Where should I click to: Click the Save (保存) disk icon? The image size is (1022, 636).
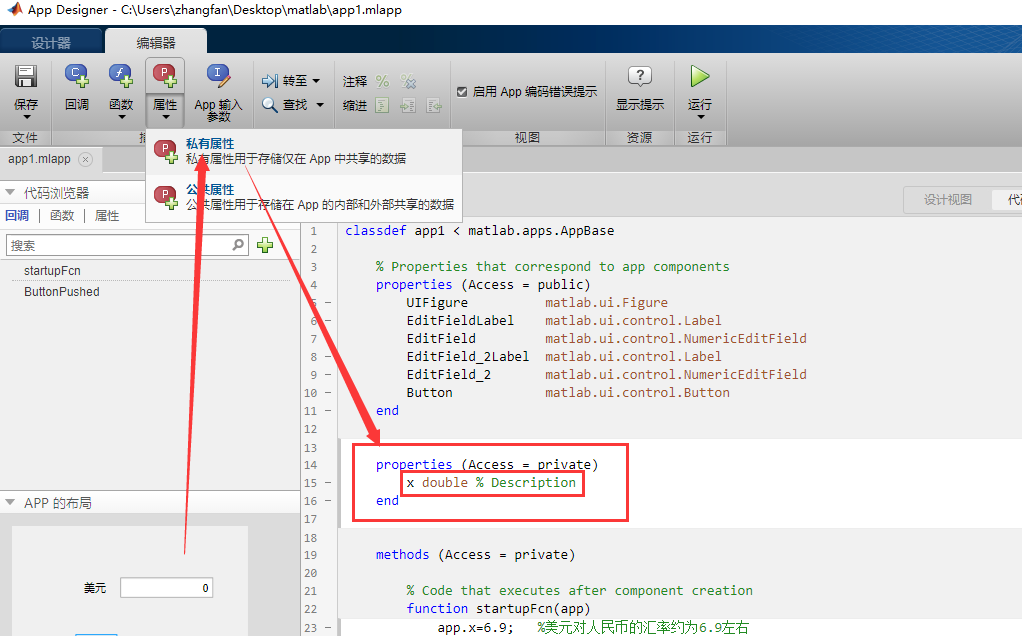[25, 76]
